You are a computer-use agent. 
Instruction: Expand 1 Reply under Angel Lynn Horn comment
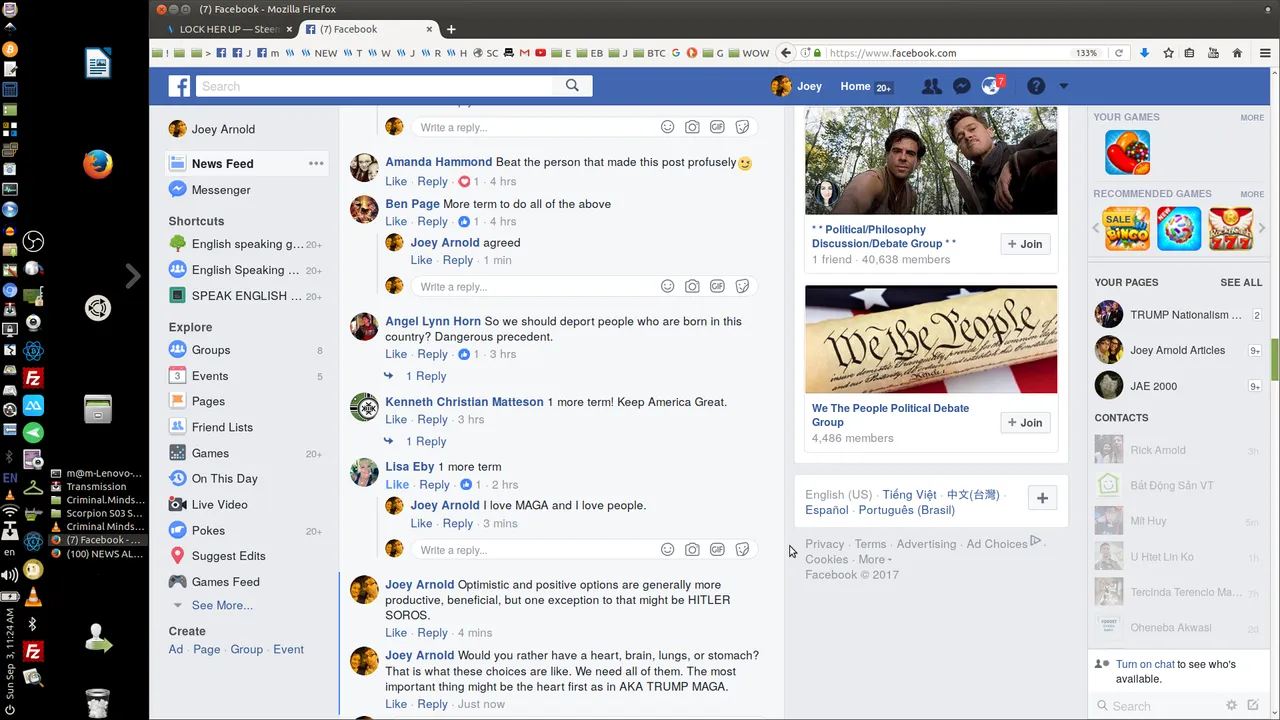(426, 376)
